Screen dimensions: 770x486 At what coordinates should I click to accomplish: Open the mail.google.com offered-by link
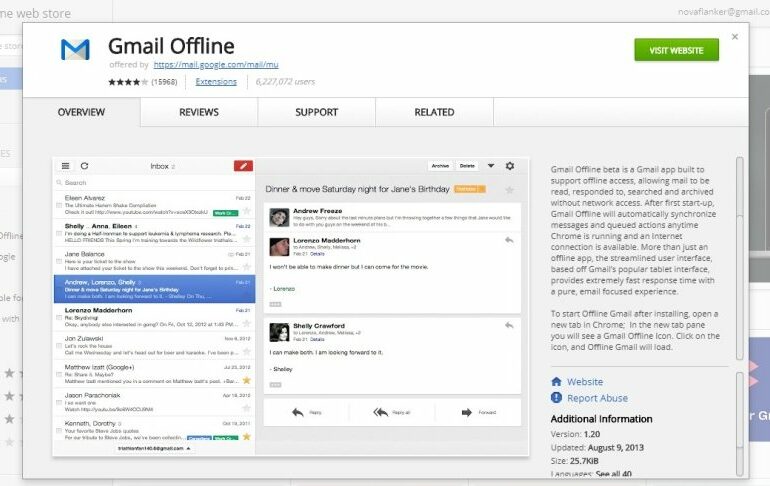point(216,65)
